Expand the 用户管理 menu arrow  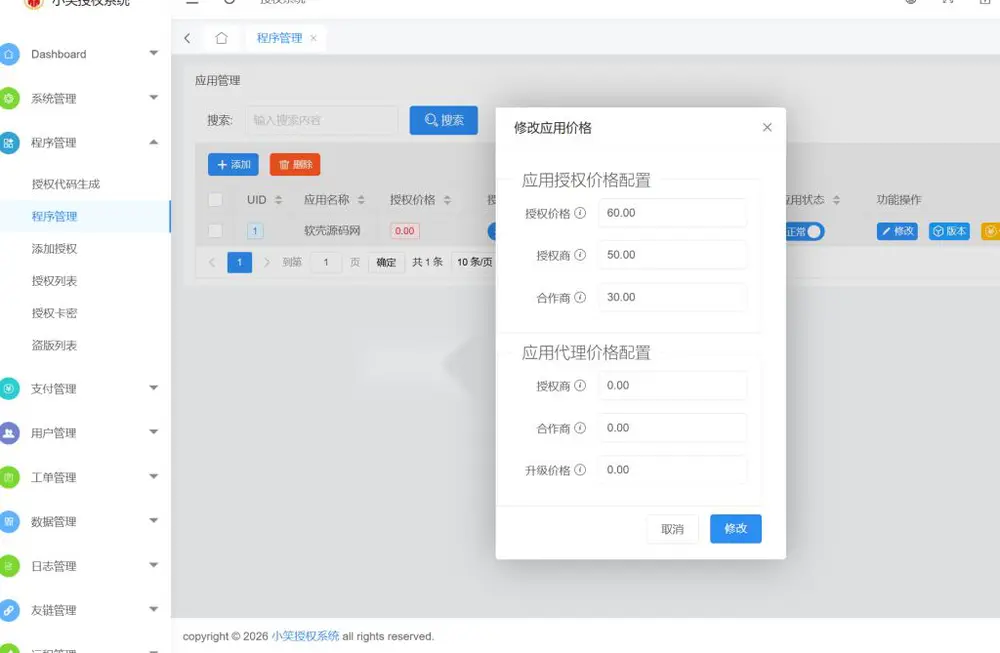pyautogui.click(x=154, y=432)
